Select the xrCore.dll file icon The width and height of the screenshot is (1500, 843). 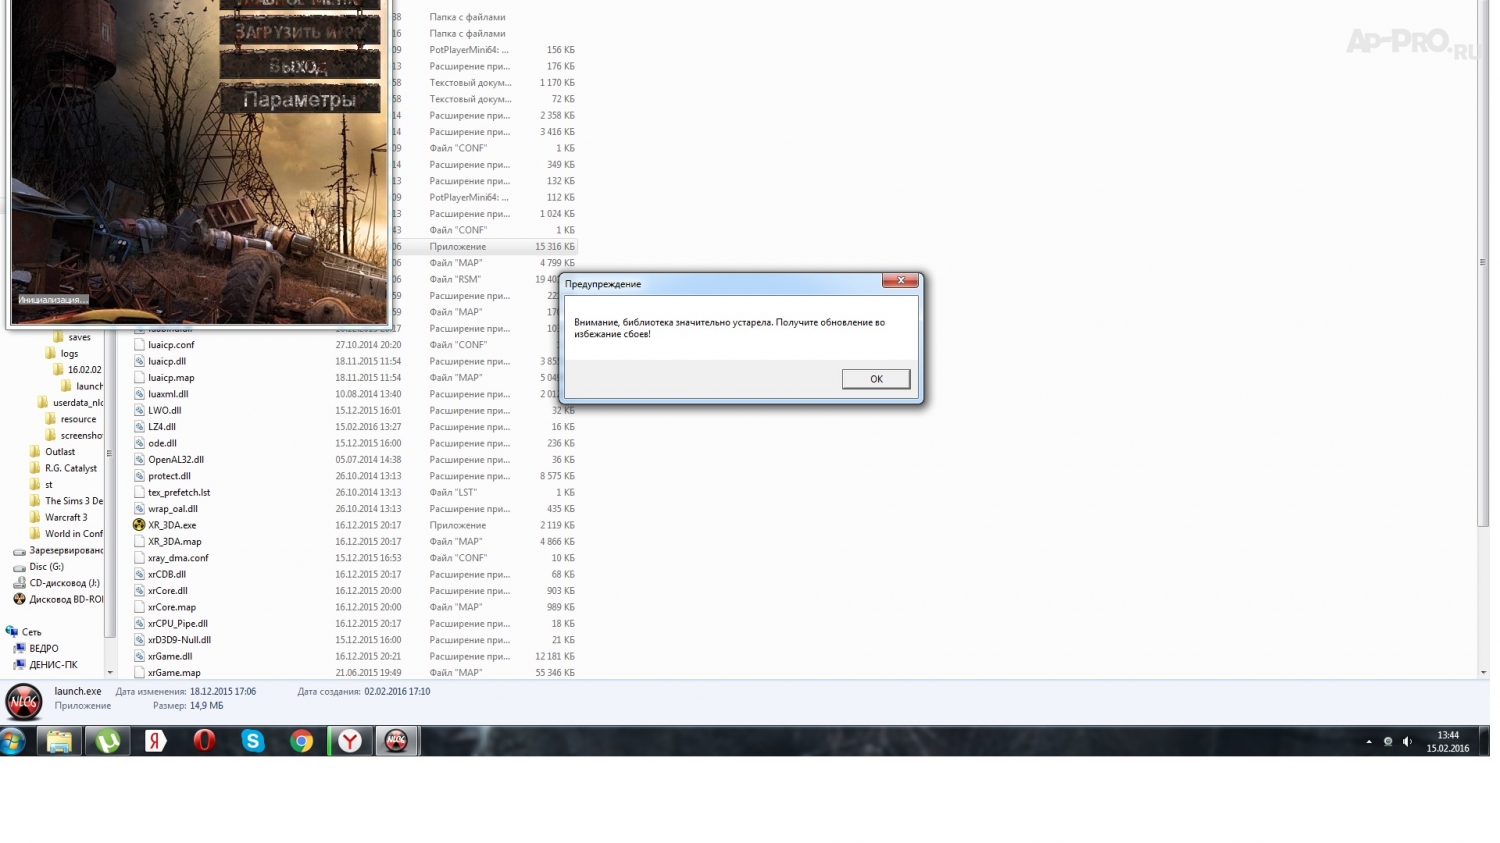pos(140,591)
